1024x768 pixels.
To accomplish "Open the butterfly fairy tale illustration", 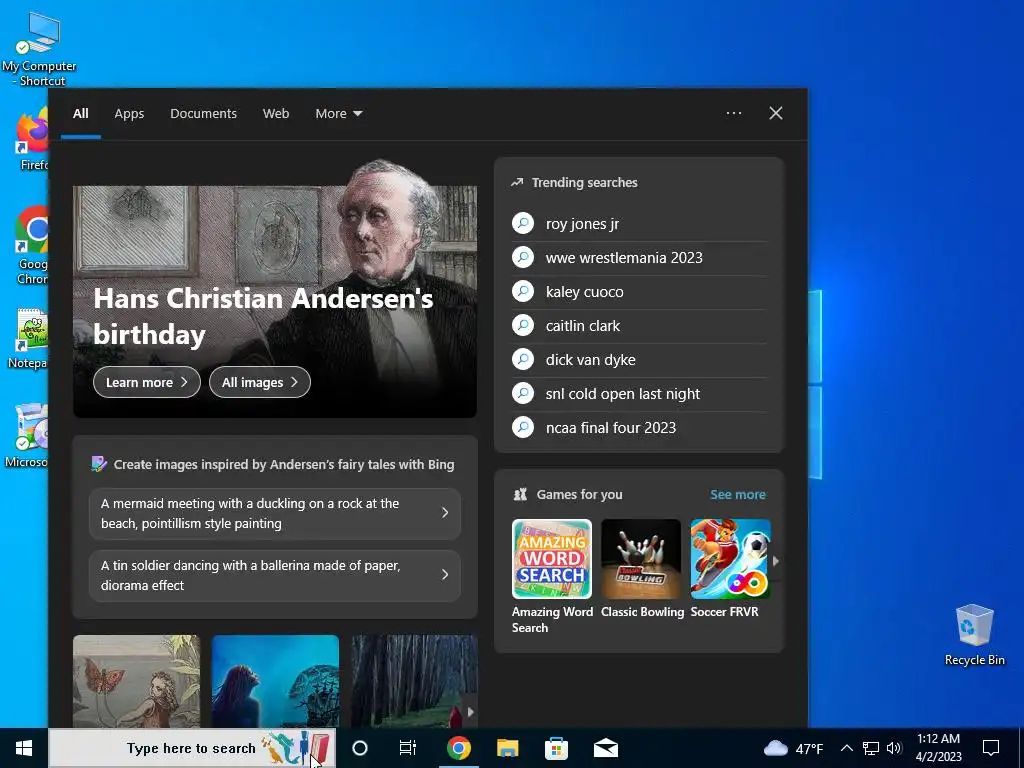I will (x=136, y=680).
